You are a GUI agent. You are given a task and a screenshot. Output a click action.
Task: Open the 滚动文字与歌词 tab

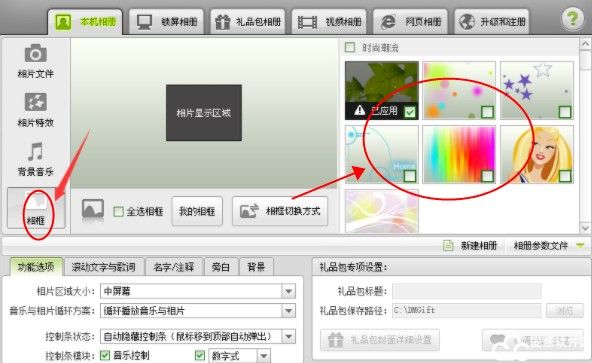pyautogui.click(x=104, y=267)
